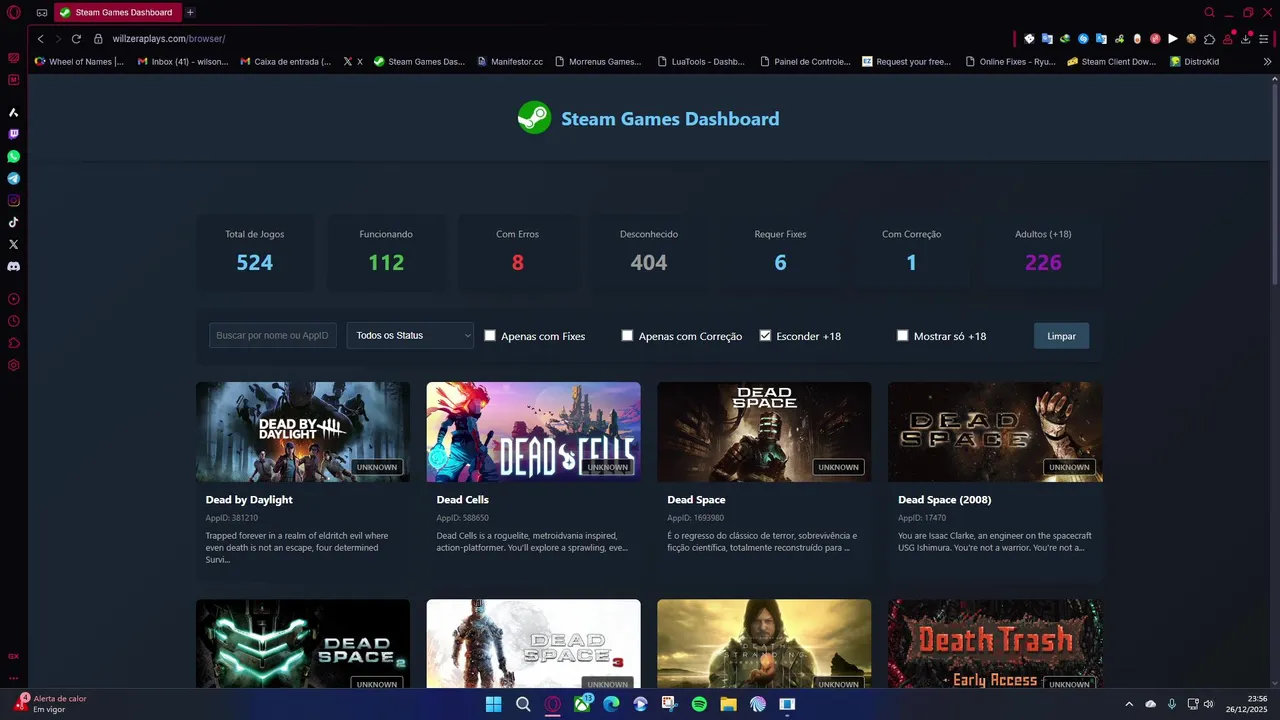The height and width of the screenshot is (720, 1280).
Task: Click the Opera GX menu logo
Action: coord(14,13)
